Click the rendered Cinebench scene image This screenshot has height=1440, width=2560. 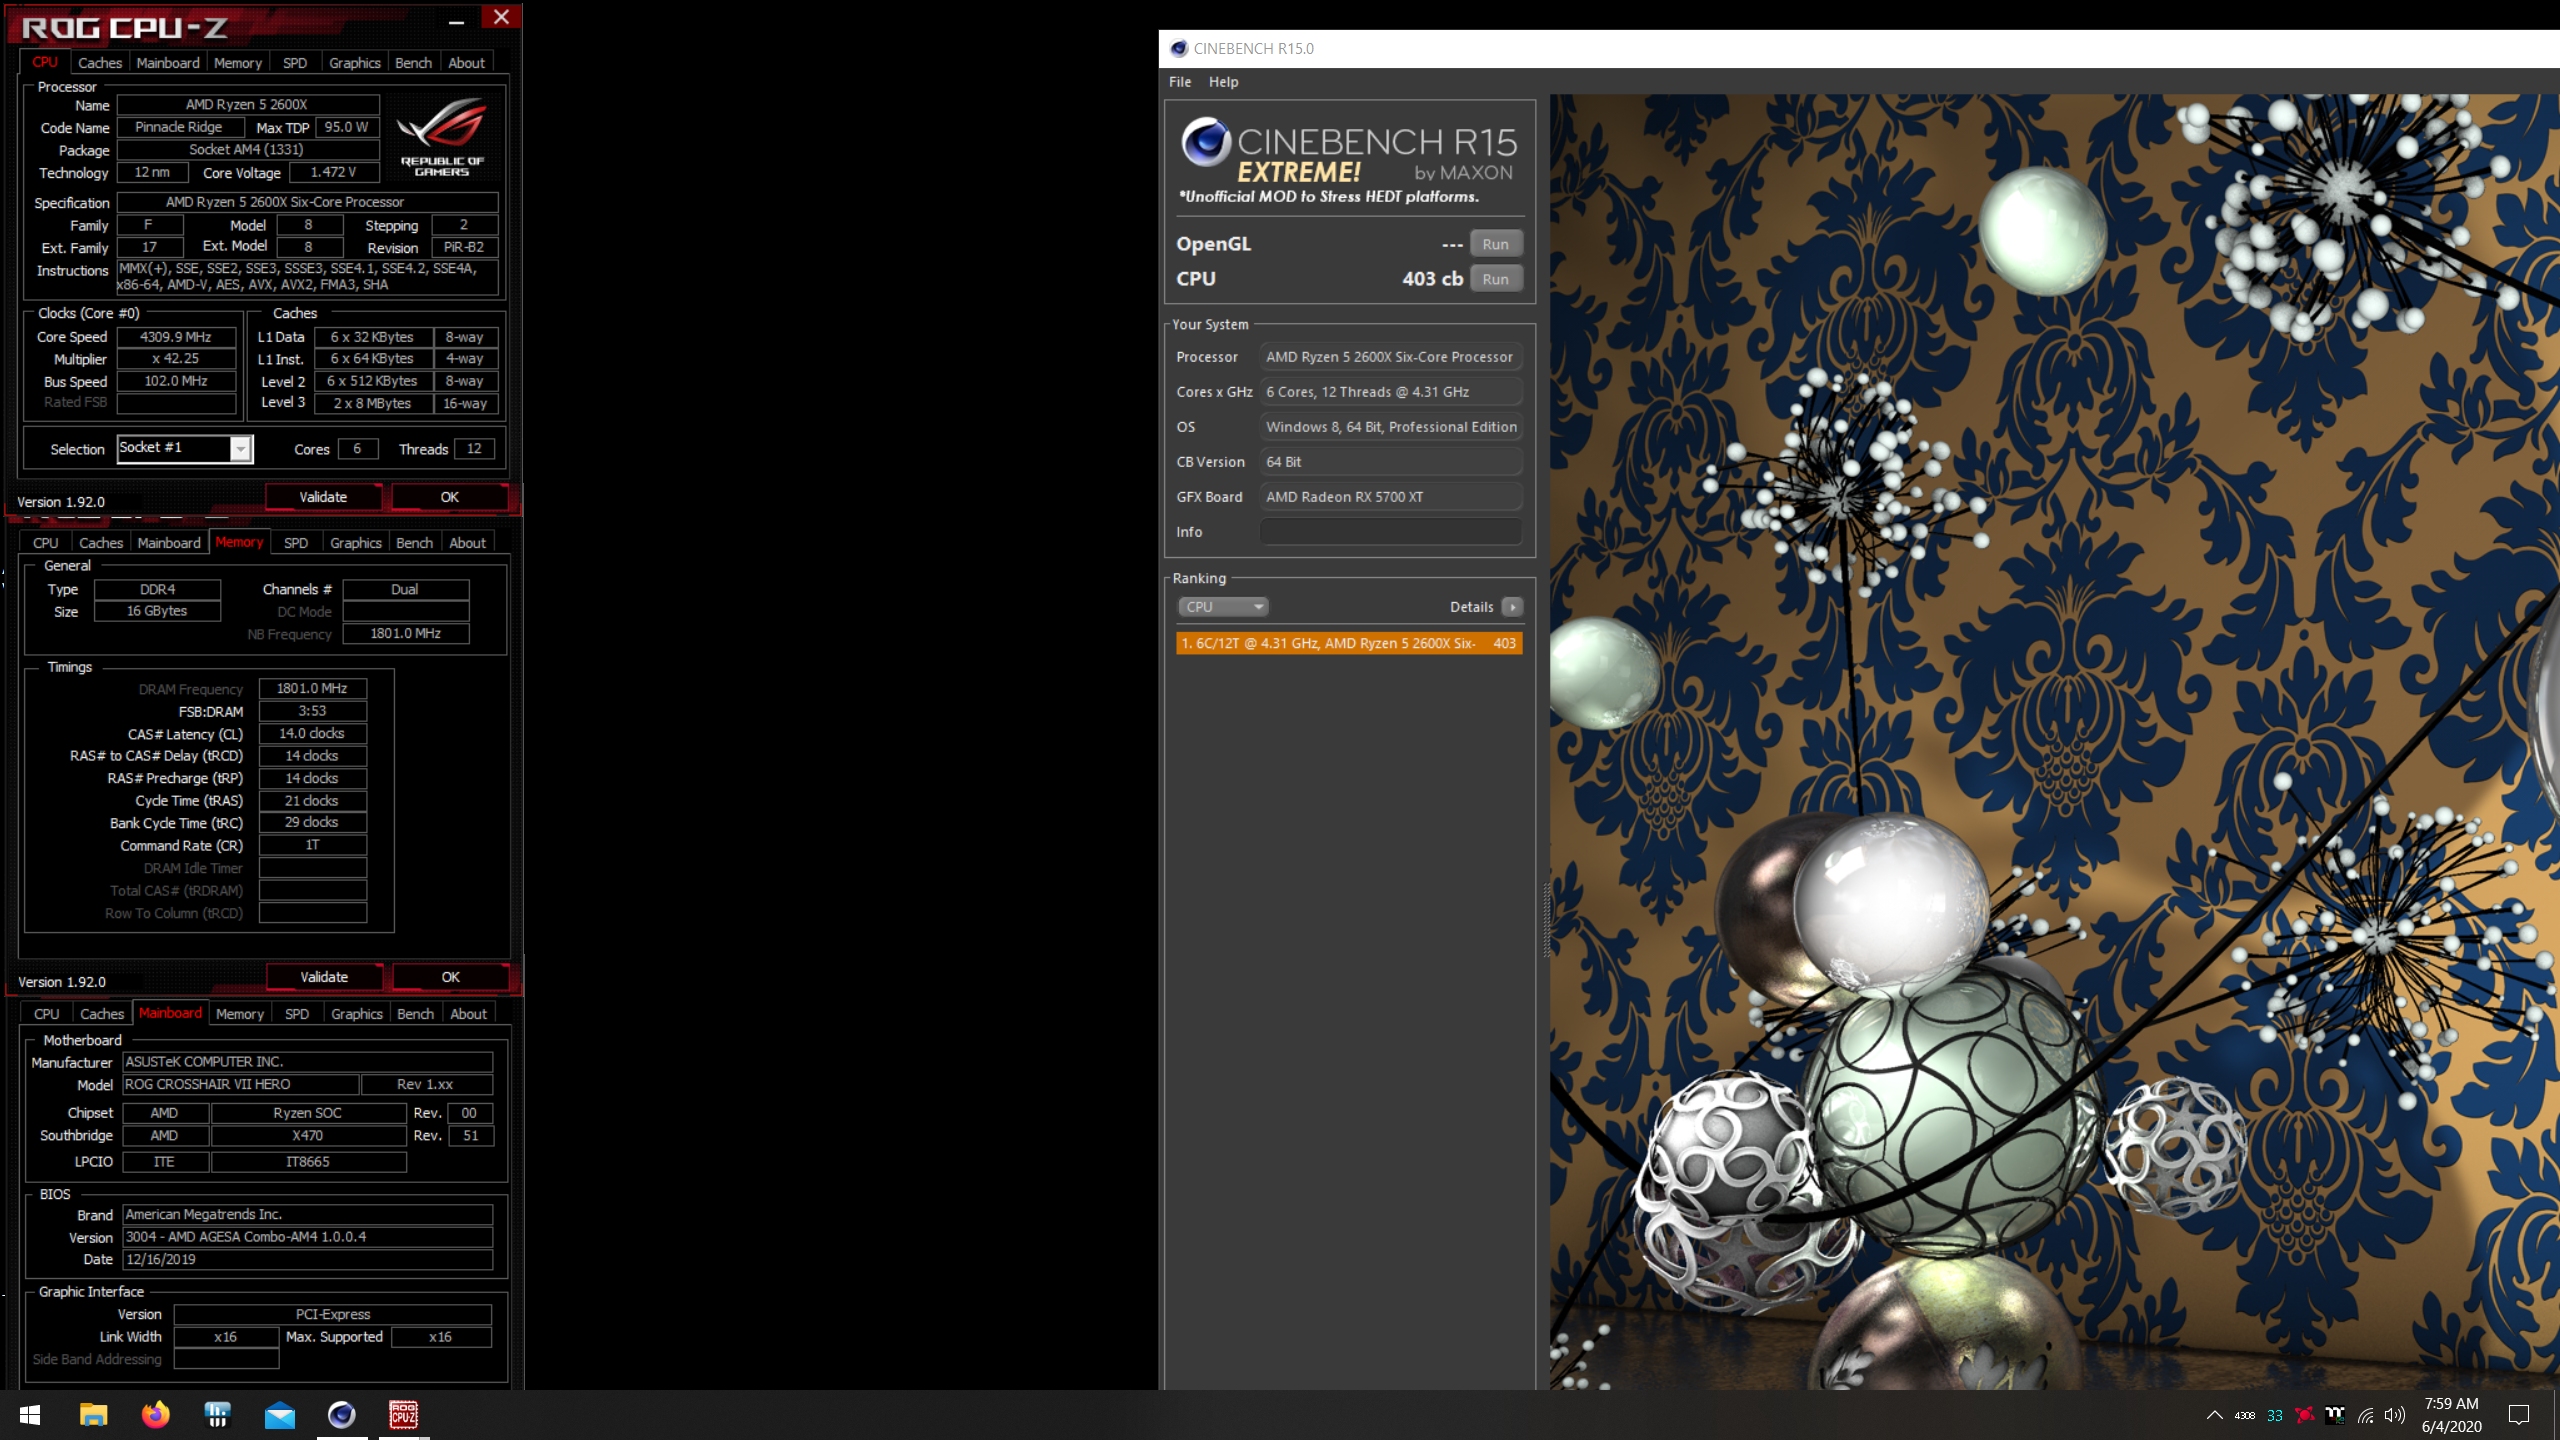(x=2055, y=741)
